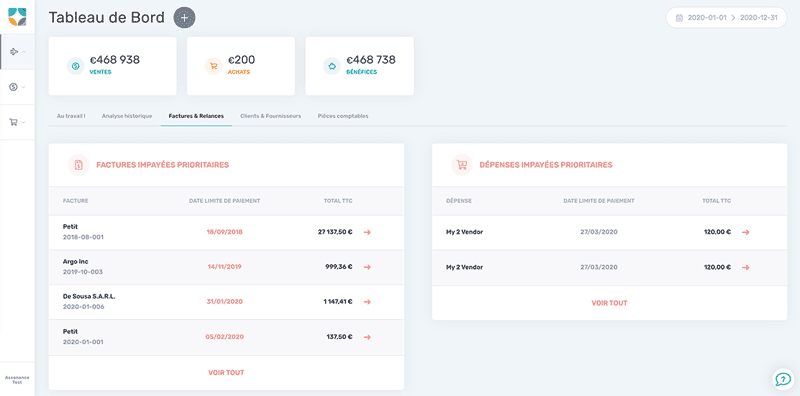The width and height of the screenshot is (800, 396).
Task: Click the calendar icon in date range
Action: [x=679, y=18]
